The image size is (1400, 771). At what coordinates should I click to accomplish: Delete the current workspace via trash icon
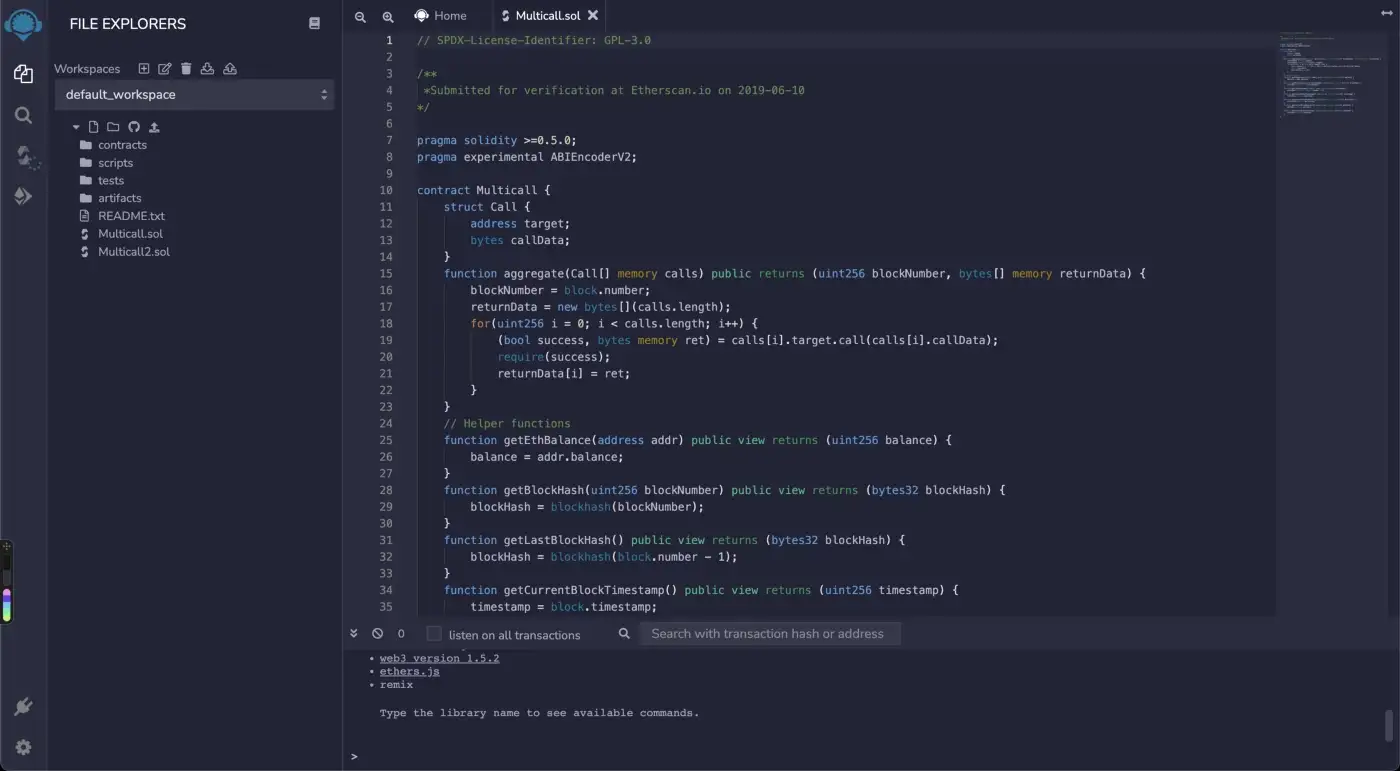tap(186, 69)
